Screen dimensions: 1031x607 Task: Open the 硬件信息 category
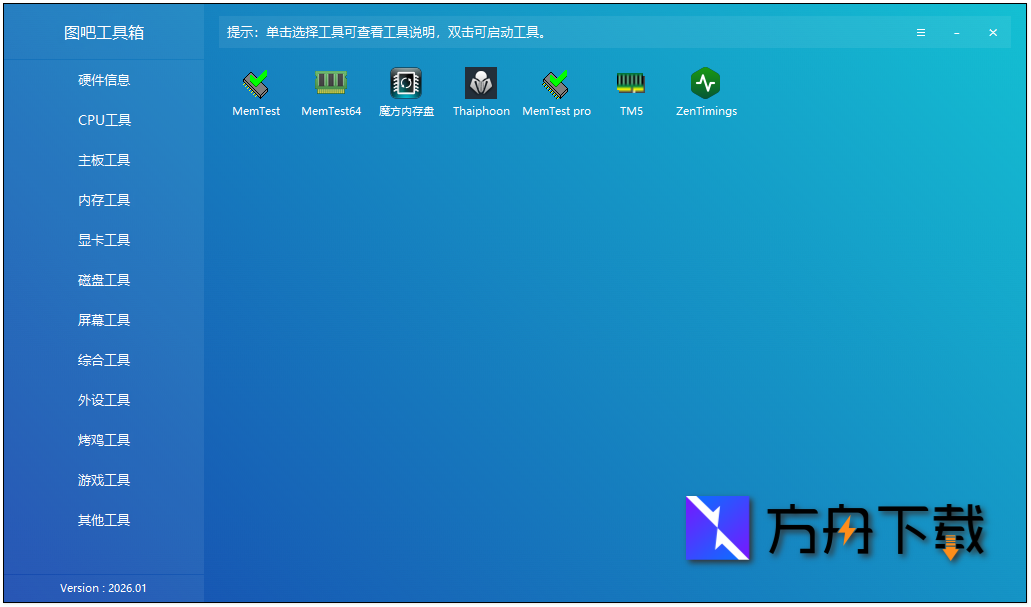pyautogui.click(x=103, y=80)
